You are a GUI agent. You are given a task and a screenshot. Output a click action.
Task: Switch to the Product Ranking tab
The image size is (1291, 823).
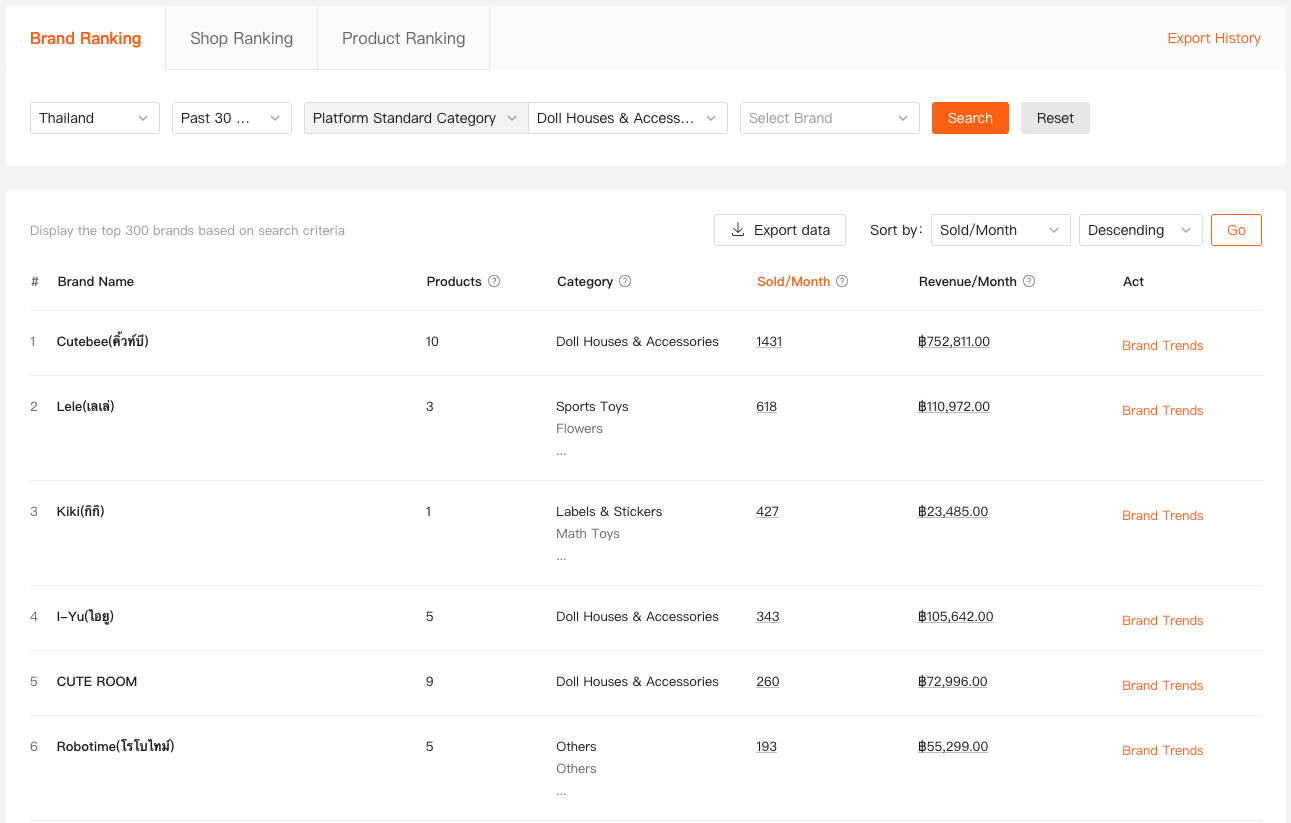[403, 38]
